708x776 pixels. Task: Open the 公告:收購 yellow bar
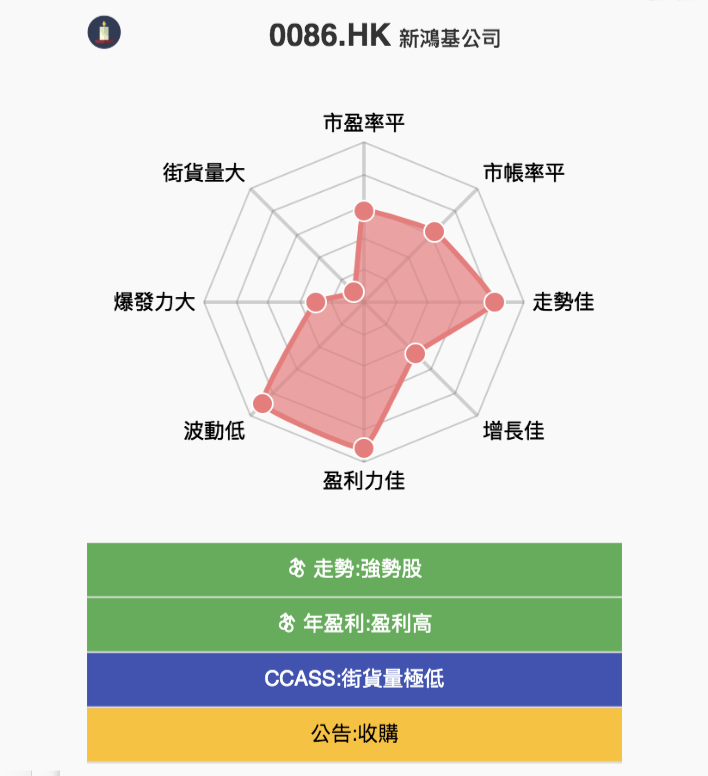coord(354,734)
